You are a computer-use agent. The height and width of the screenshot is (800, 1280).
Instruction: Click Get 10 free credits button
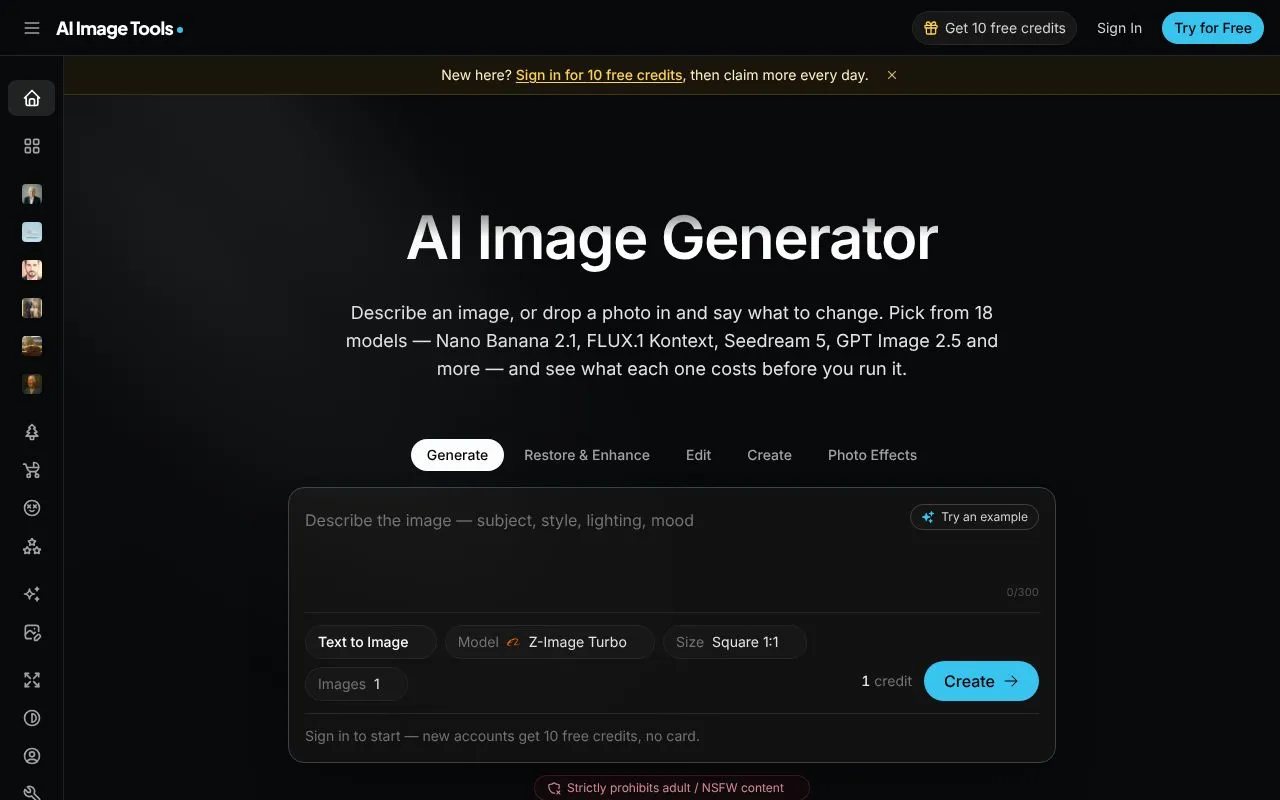[x=994, y=28]
